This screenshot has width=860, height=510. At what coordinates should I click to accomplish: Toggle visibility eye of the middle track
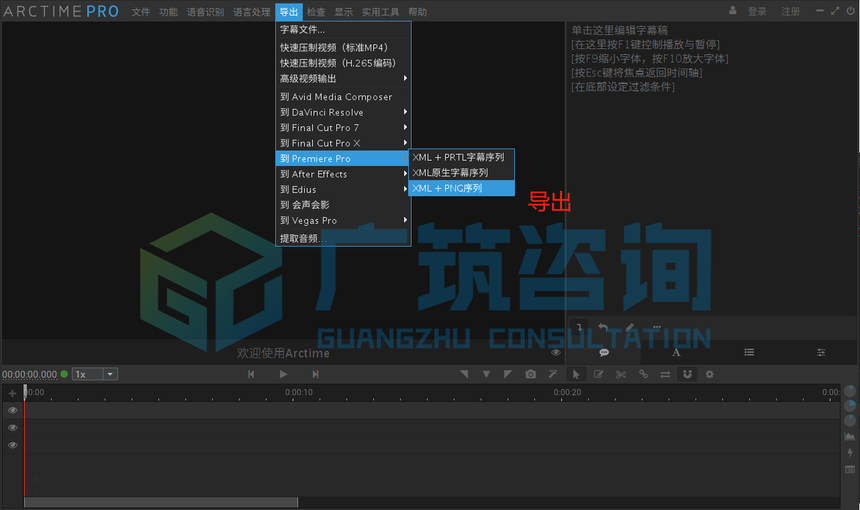[13, 428]
